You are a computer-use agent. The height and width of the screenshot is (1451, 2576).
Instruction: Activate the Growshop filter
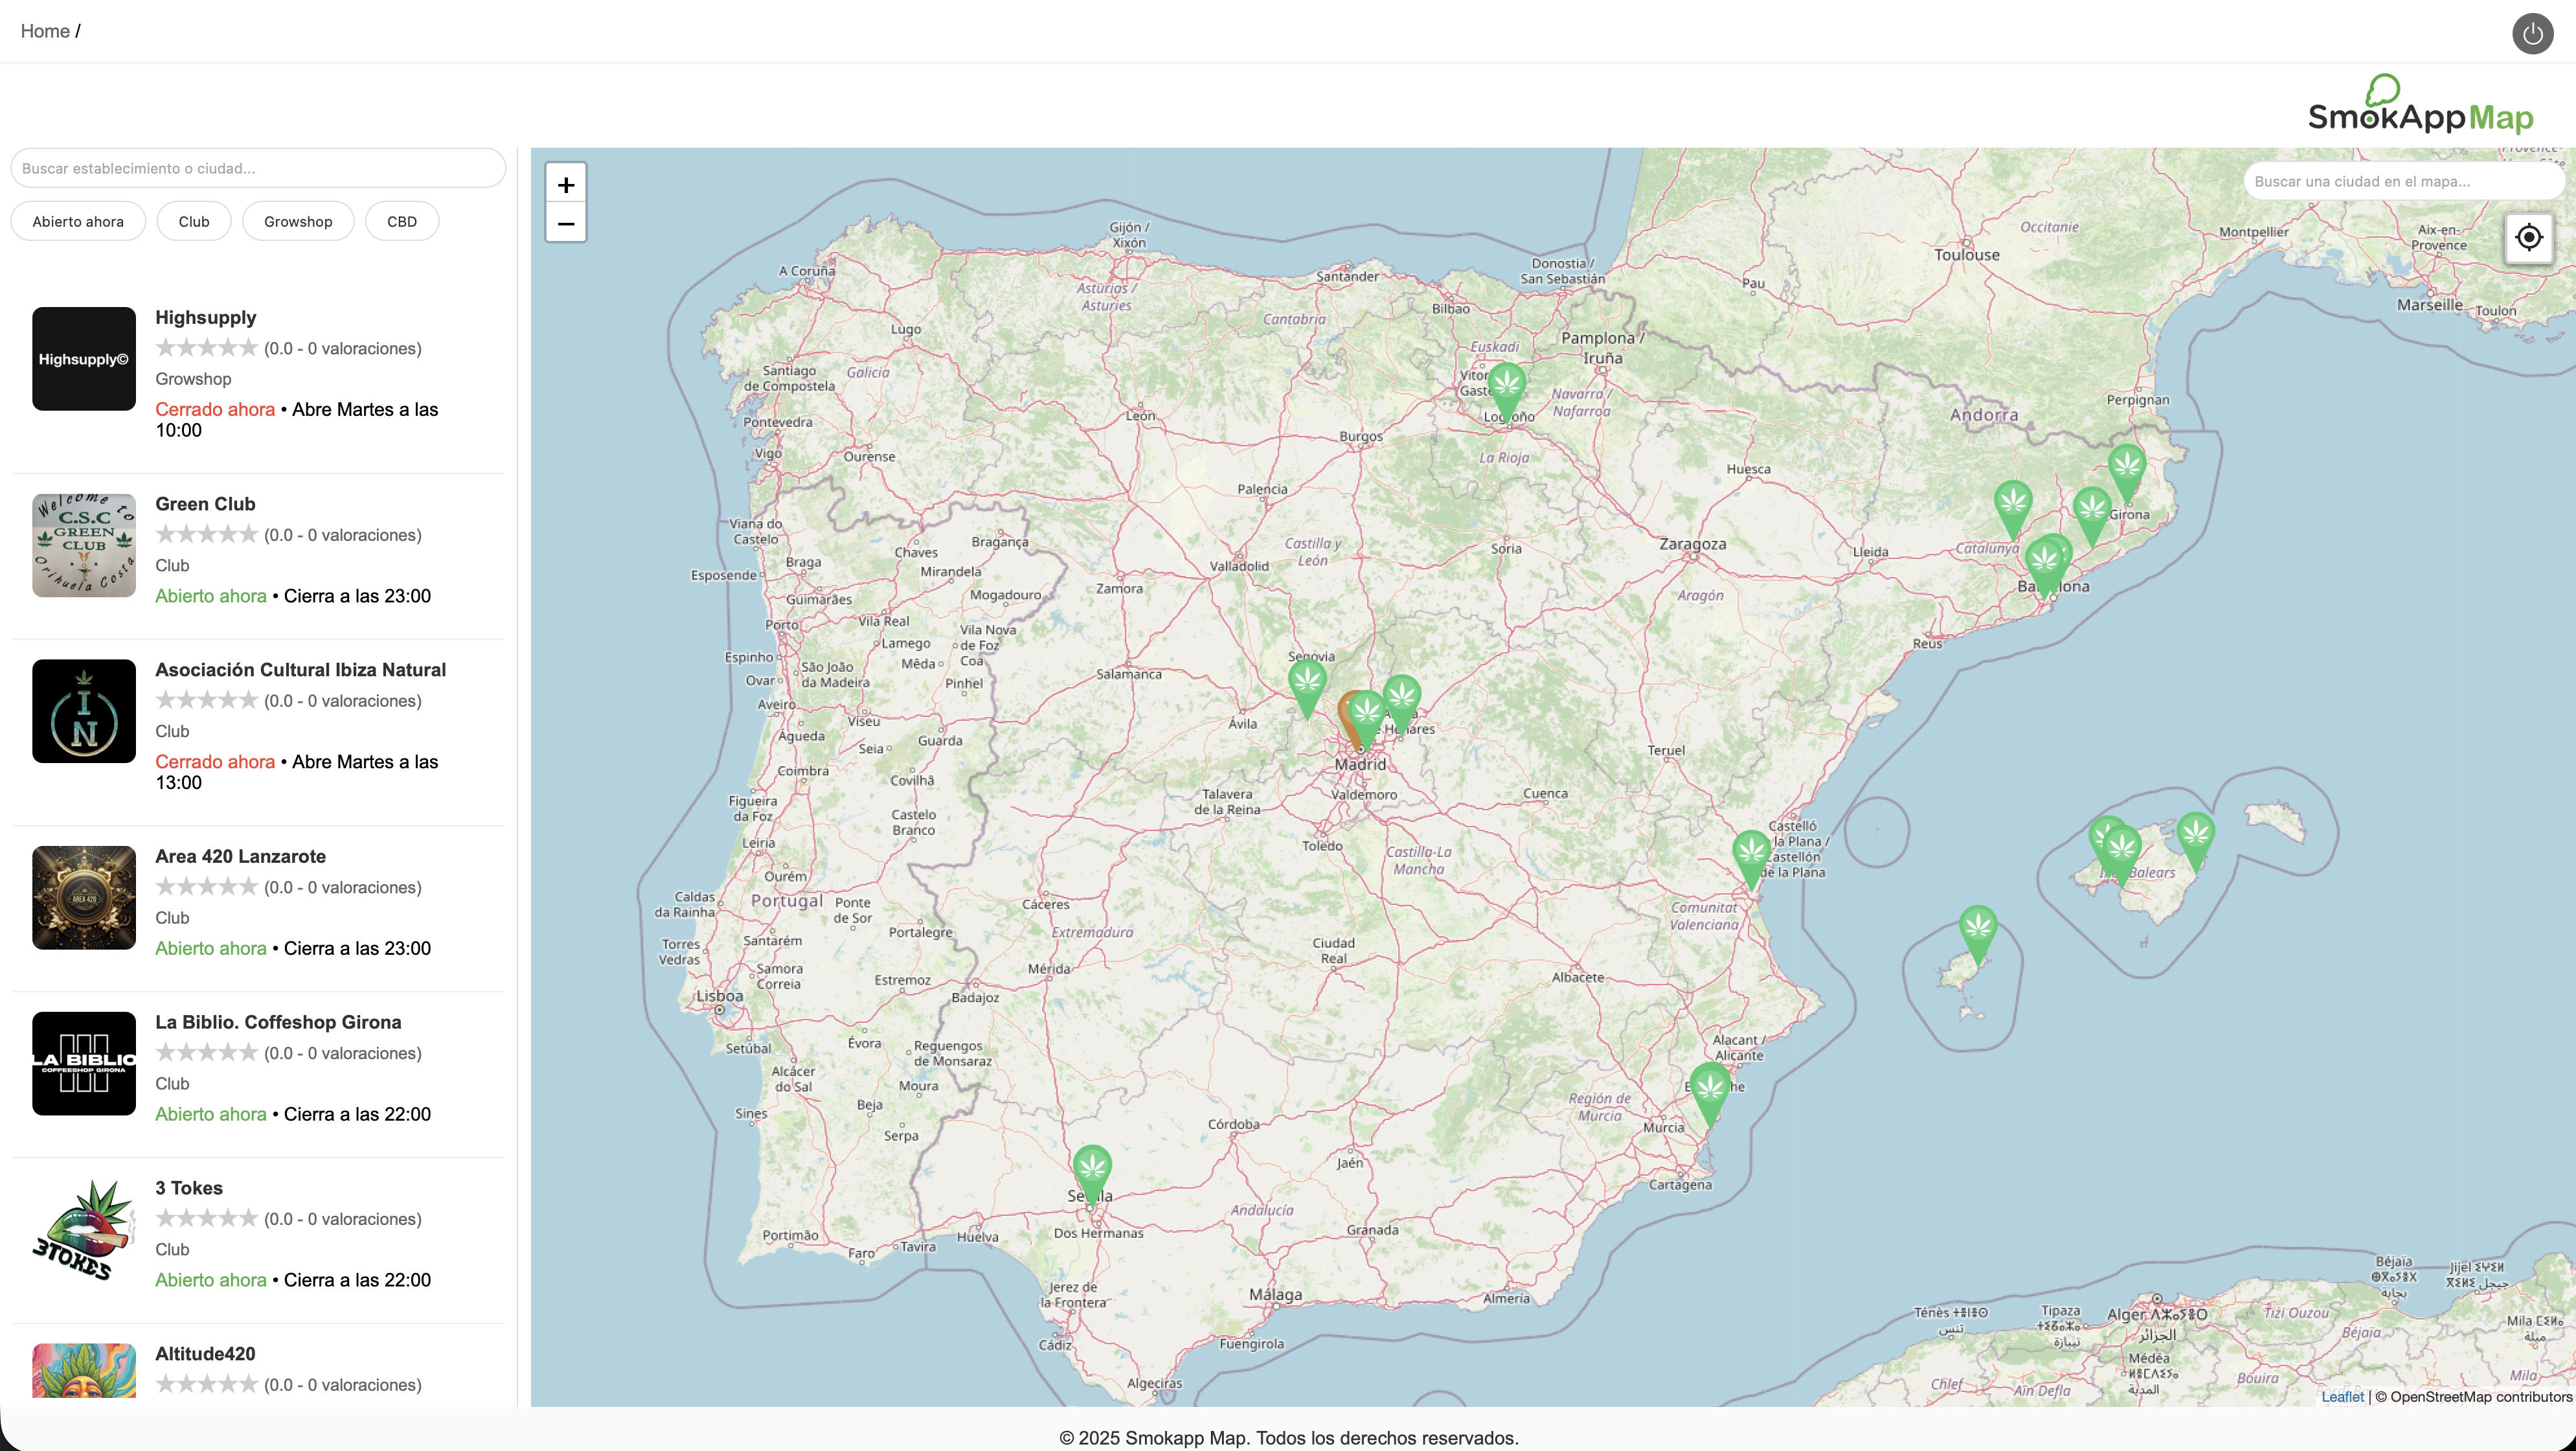298,221
